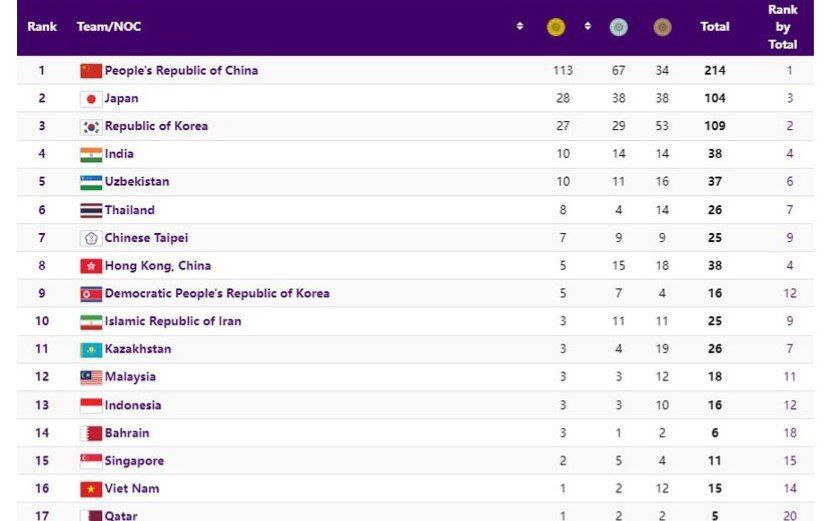The width and height of the screenshot is (827, 521).
Task: Open the Uzbekistan team link
Action: point(137,182)
